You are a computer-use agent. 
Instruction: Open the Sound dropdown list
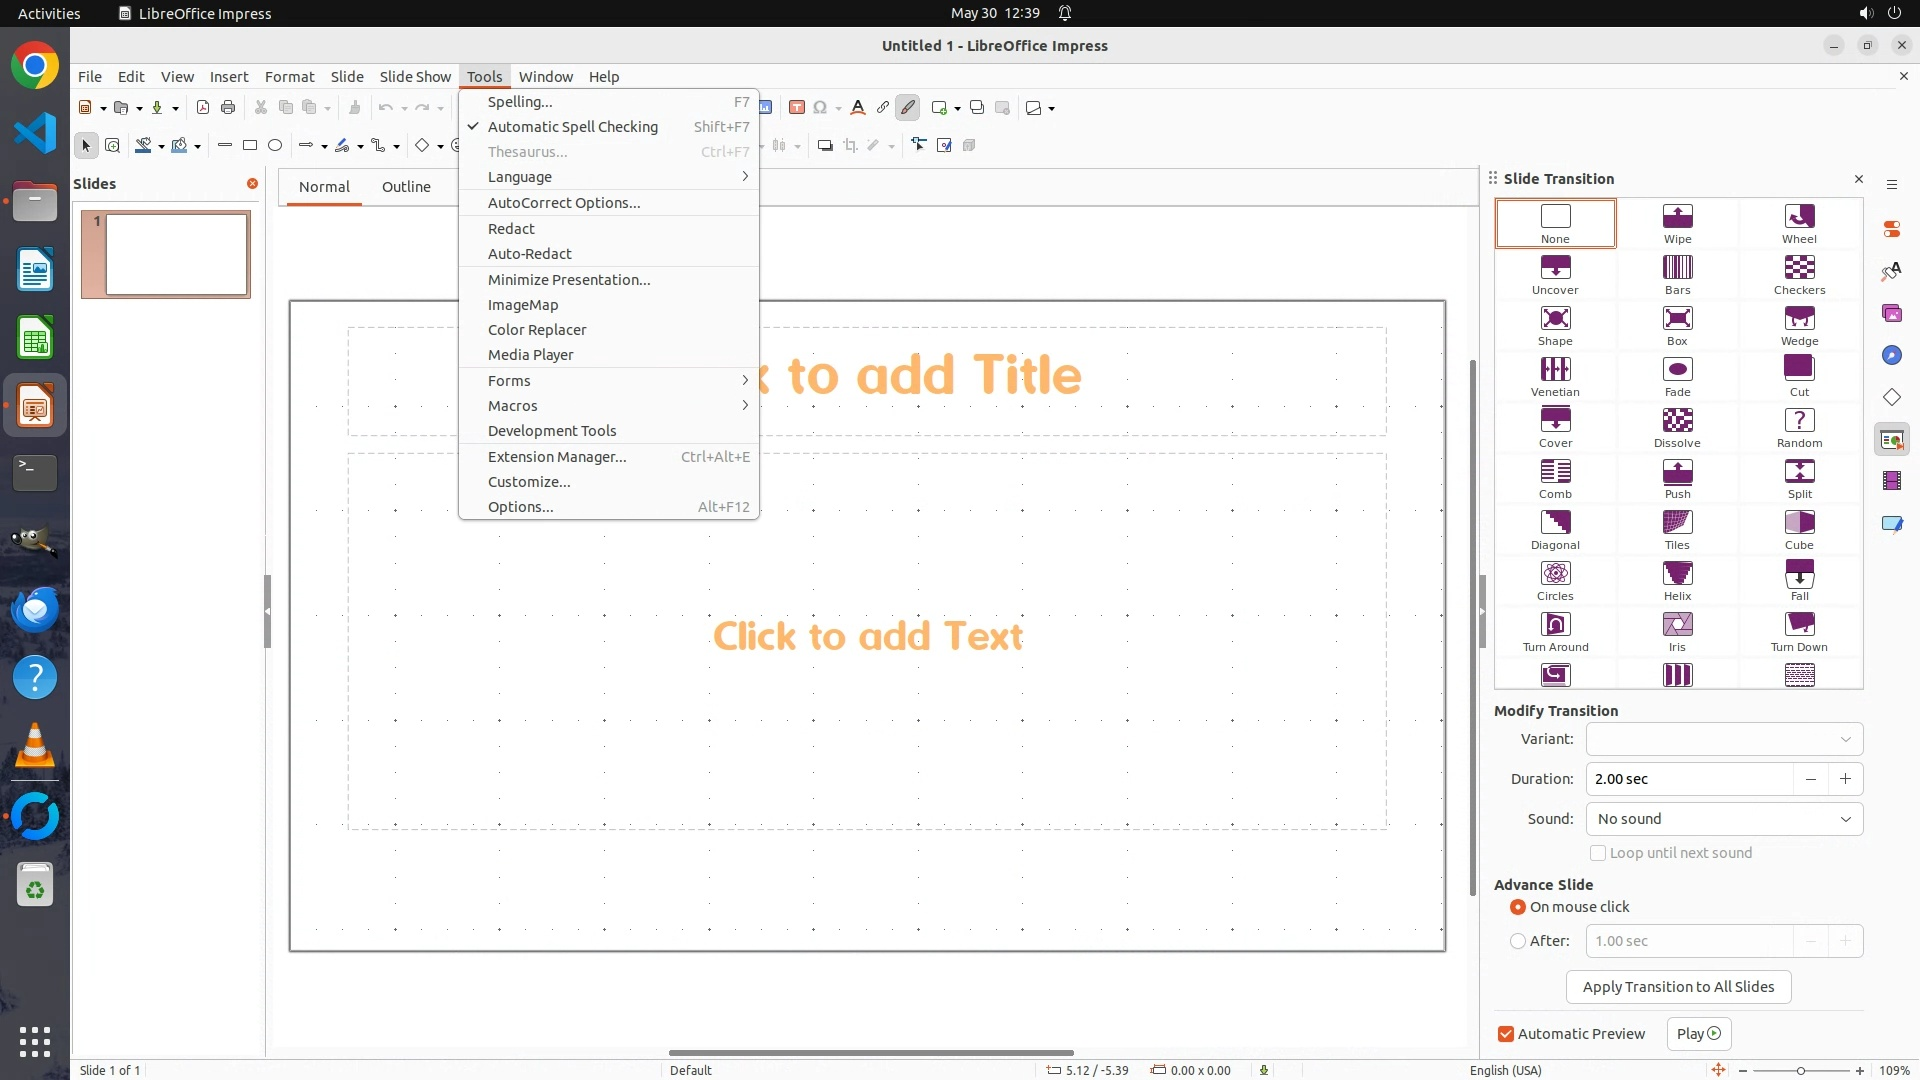click(1724, 819)
